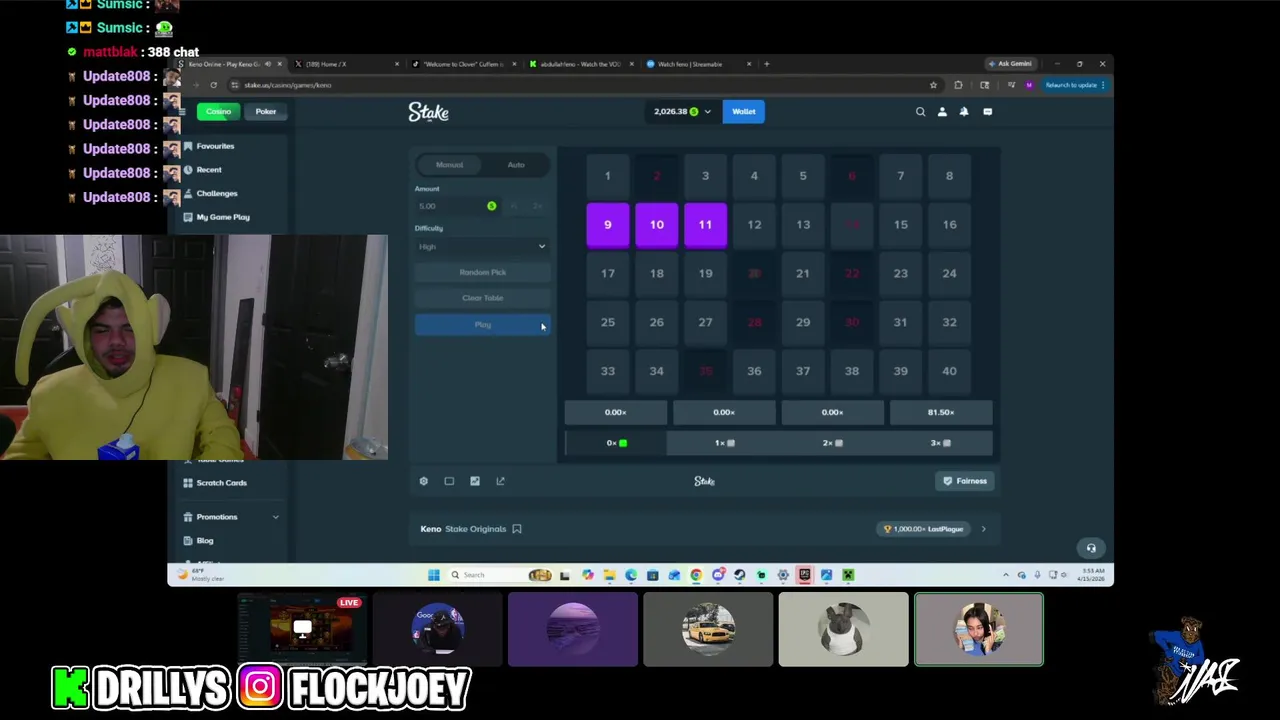The image size is (1280, 720).
Task: Expand the Promotions sidebar section
Action: [x=275, y=517]
